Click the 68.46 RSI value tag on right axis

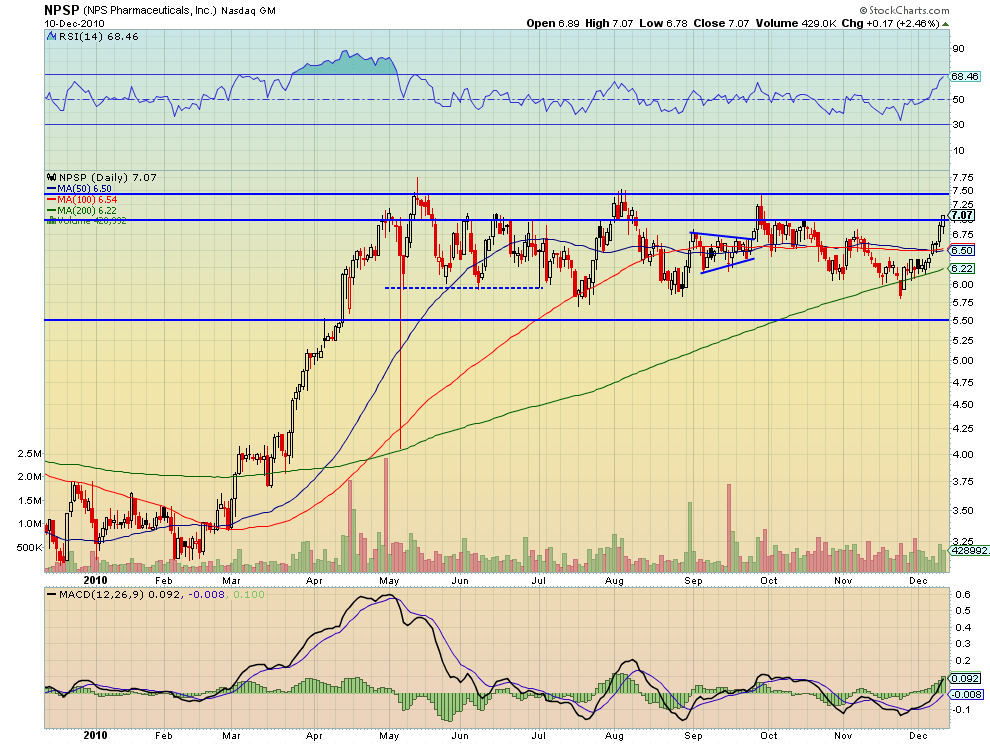964,76
